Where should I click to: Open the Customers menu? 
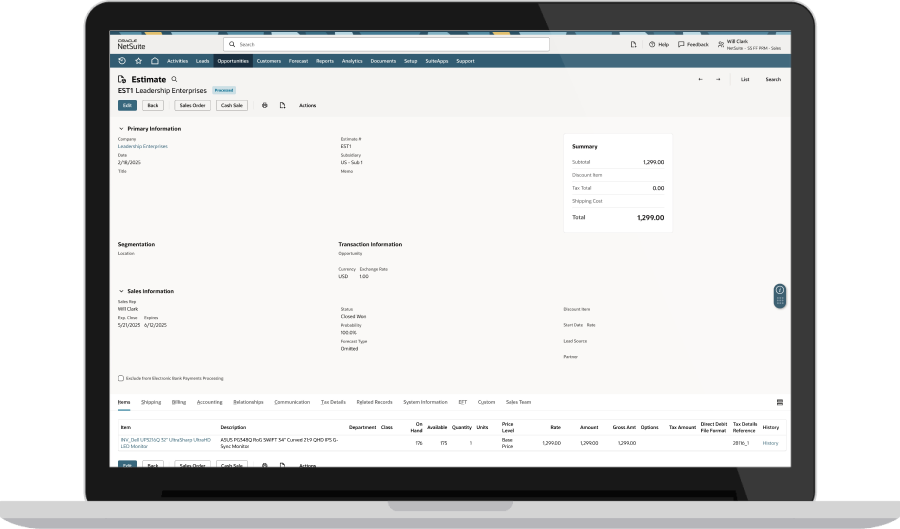pos(269,61)
